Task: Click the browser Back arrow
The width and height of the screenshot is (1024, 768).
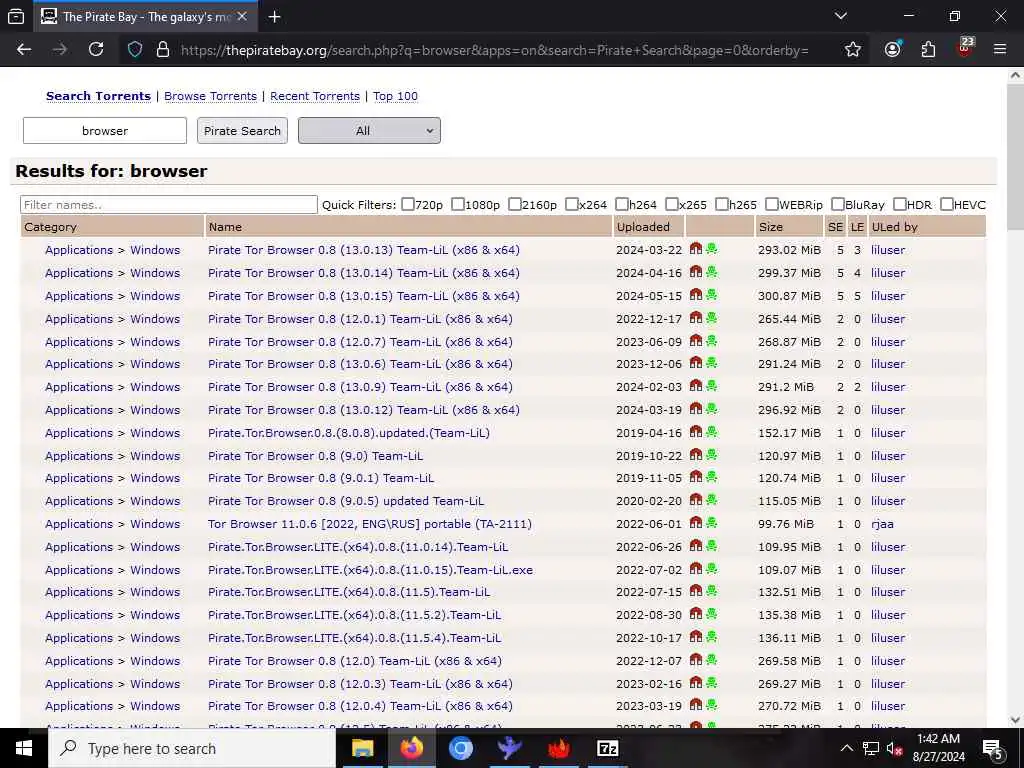Action: click(x=24, y=50)
